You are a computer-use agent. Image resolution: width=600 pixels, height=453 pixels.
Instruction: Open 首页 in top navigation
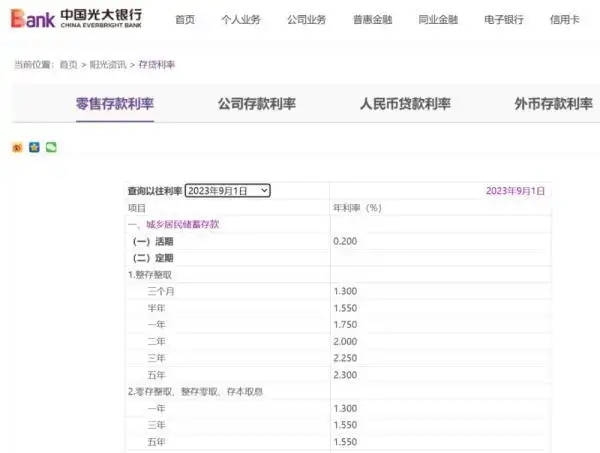pyautogui.click(x=185, y=19)
